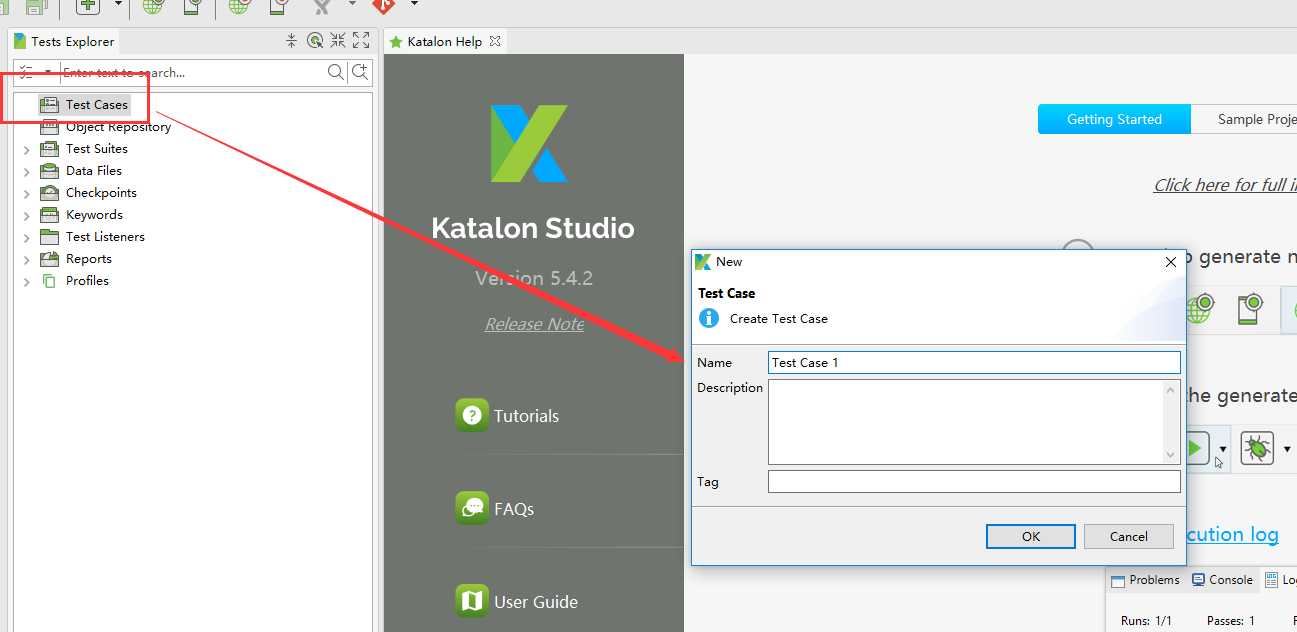Open the dropdown arrow beside the crossed-tools icon
1297x632 pixels.
351,5
